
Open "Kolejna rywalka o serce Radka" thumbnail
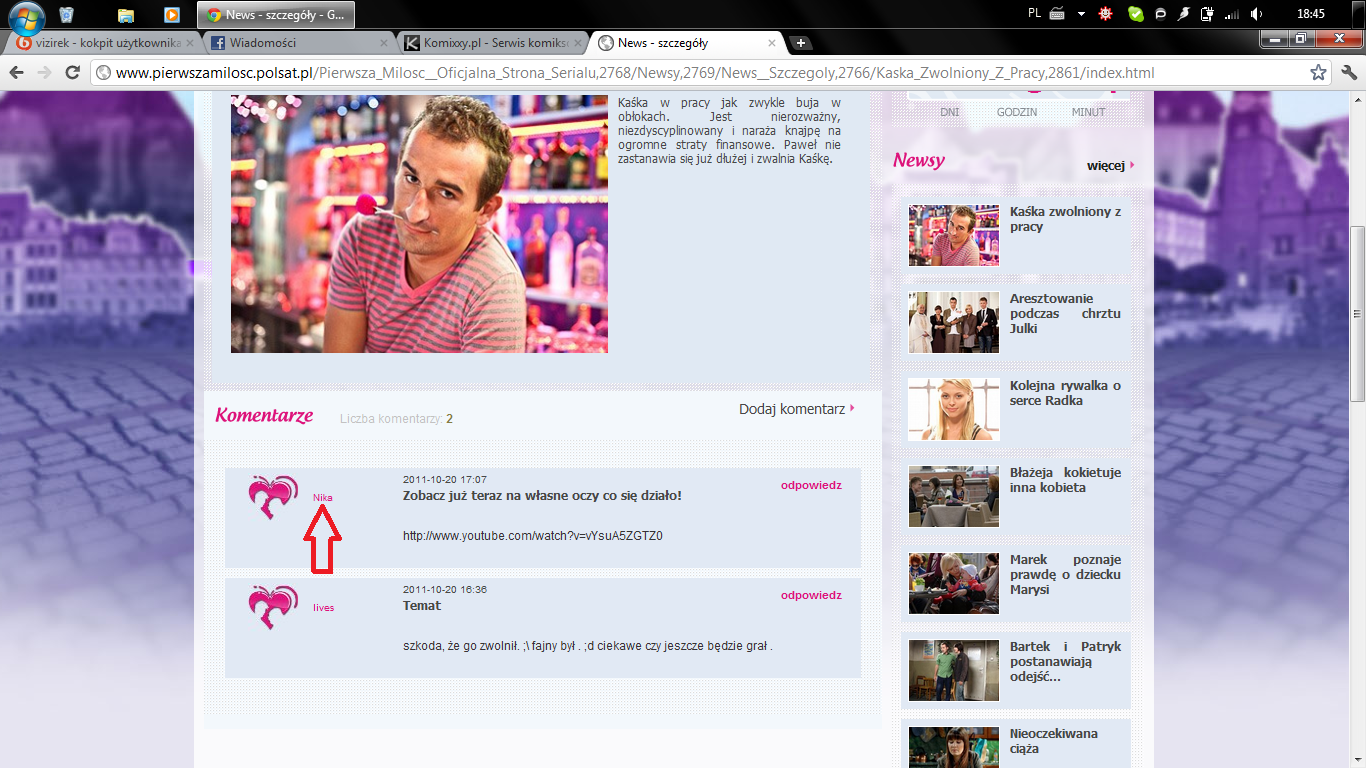(x=953, y=409)
